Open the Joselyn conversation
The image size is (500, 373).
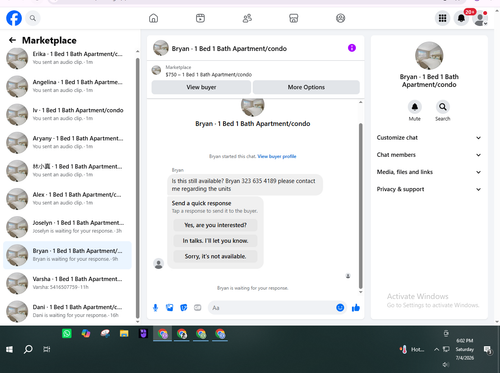tap(67, 227)
